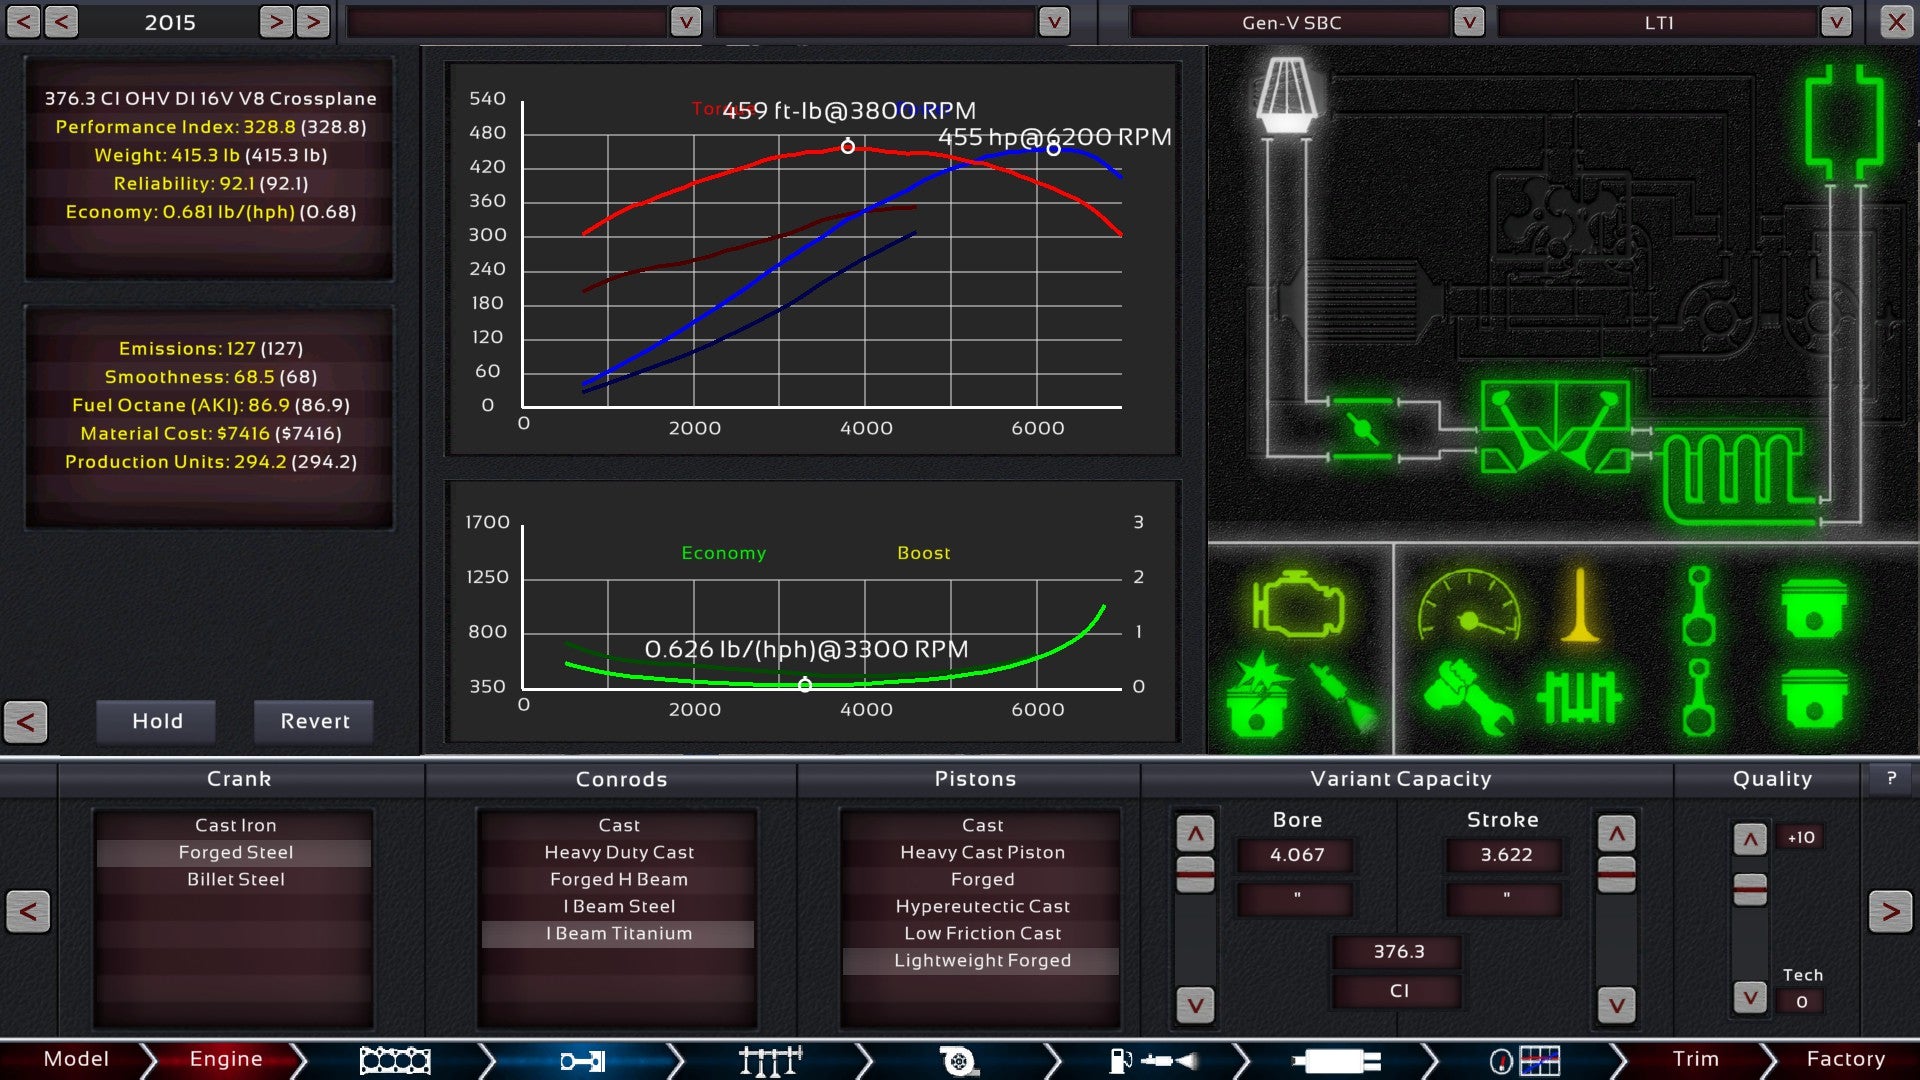Go to next section arrow beside Quality
This screenshot has height=1080, width=1920.
(x=1890, y=911)
